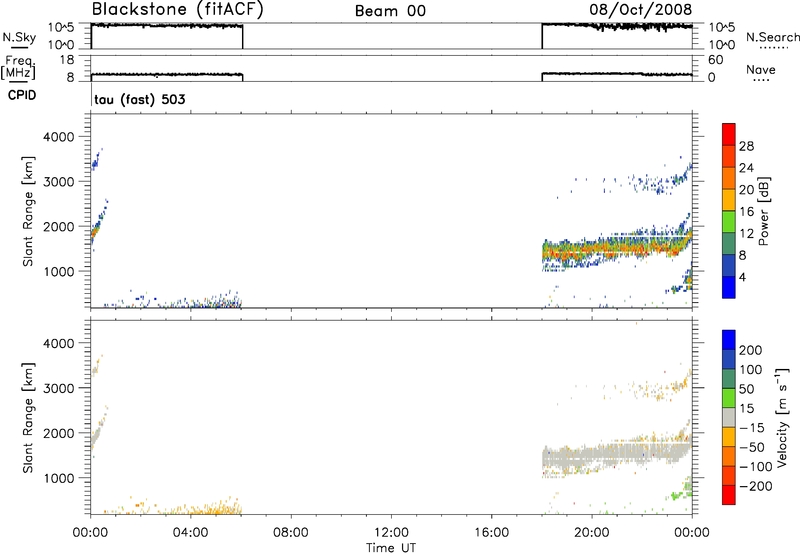Click the "16:00" time tick label

(x=491, y=533)
